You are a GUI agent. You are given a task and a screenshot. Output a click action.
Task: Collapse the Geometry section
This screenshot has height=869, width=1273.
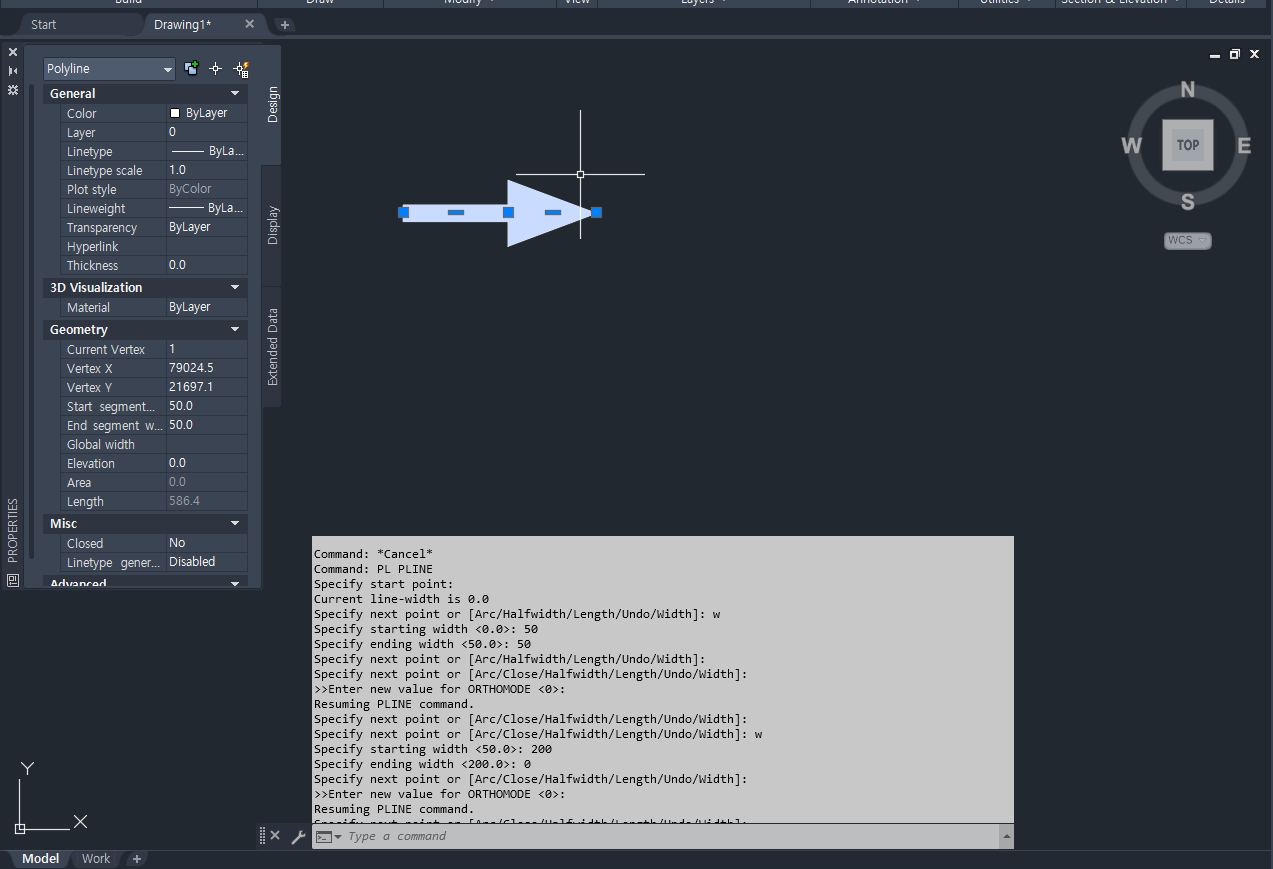tap(234, 329)
